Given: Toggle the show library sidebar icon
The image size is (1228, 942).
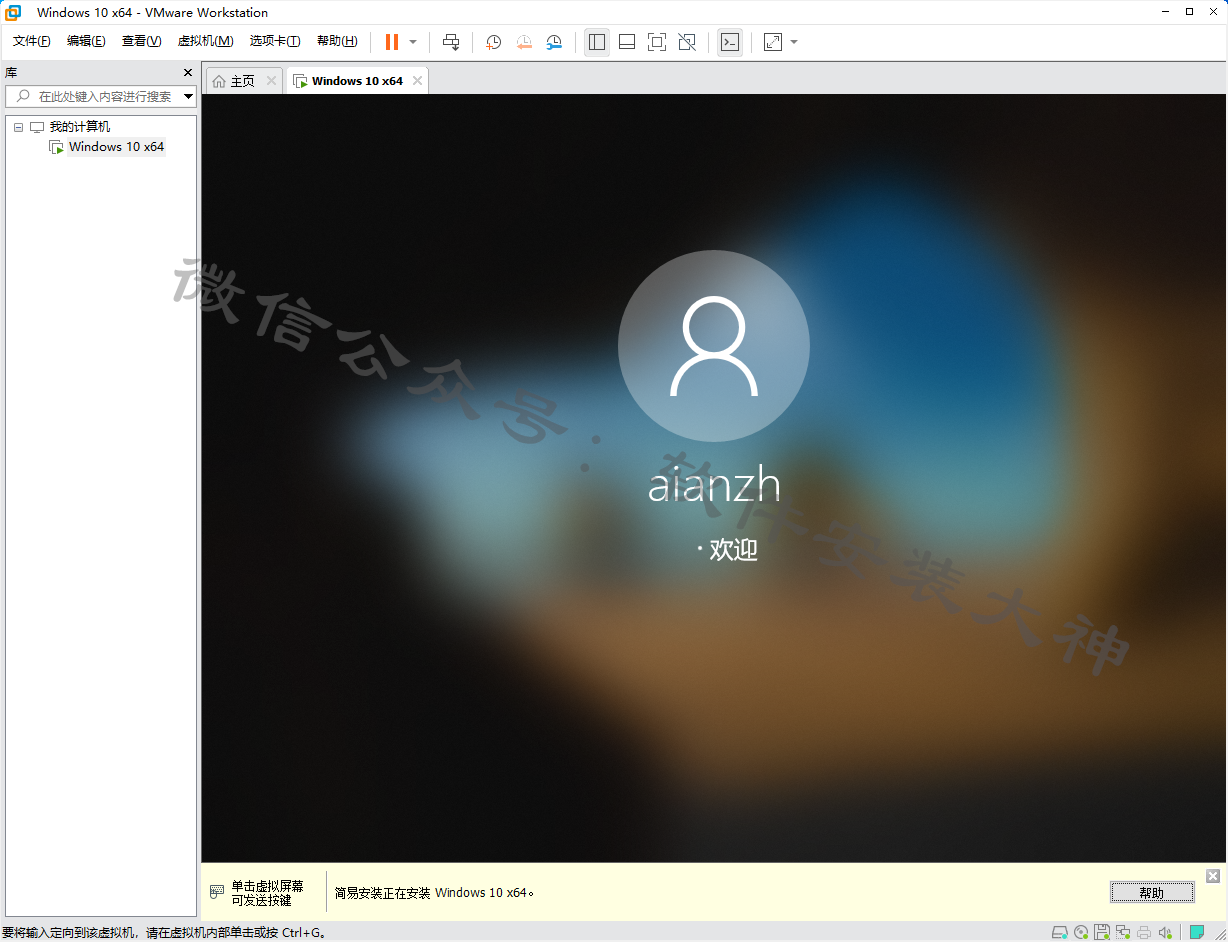Looking at the screenshot, I should 597,42.
